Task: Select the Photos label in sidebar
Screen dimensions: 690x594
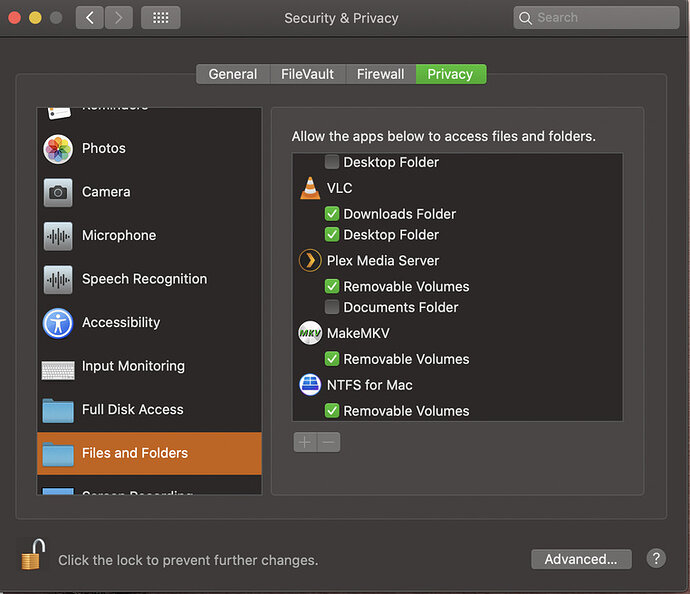Action: click(104, 149)
